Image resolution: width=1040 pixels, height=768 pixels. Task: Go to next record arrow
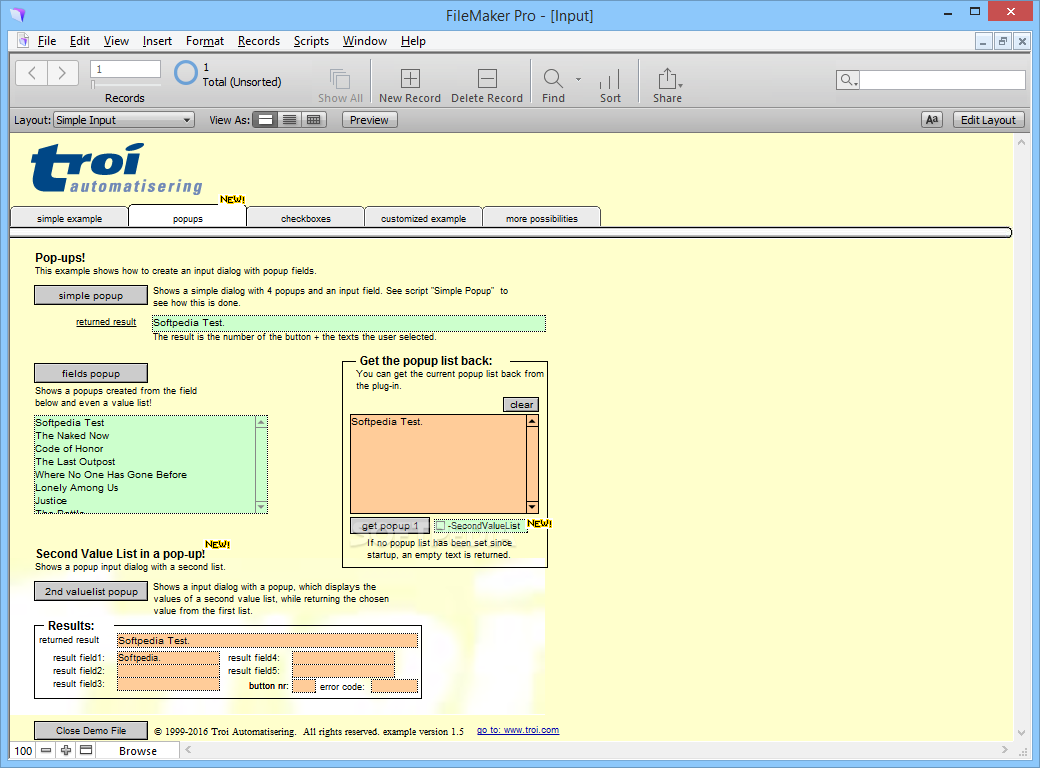[x=62, y=73]
